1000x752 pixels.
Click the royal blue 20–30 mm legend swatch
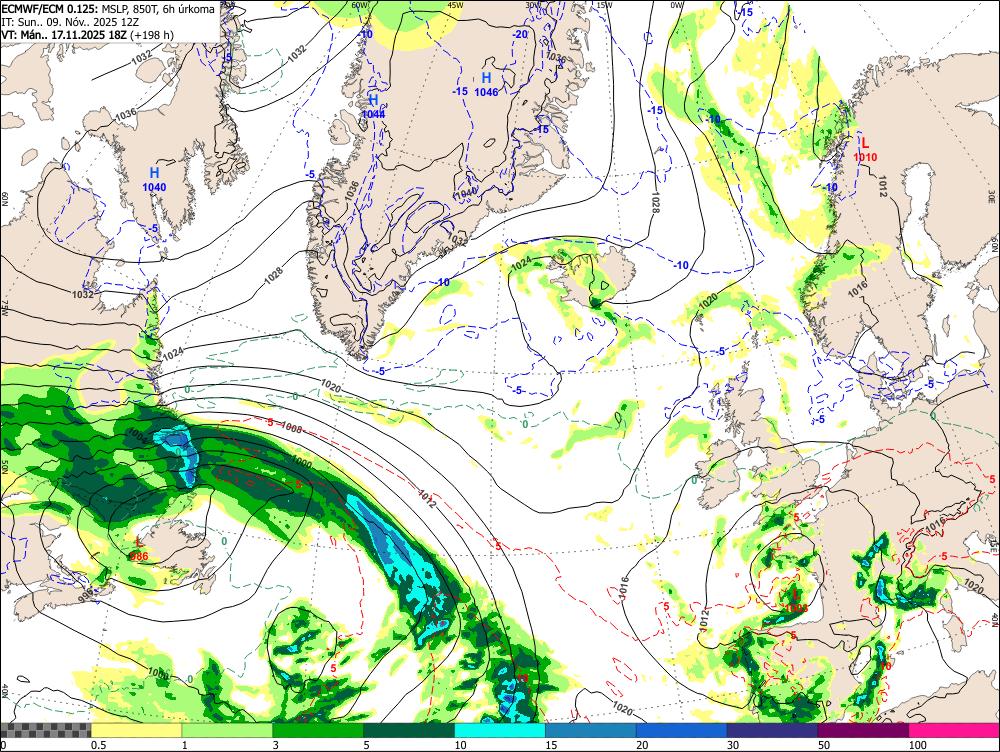click(682, 730)
